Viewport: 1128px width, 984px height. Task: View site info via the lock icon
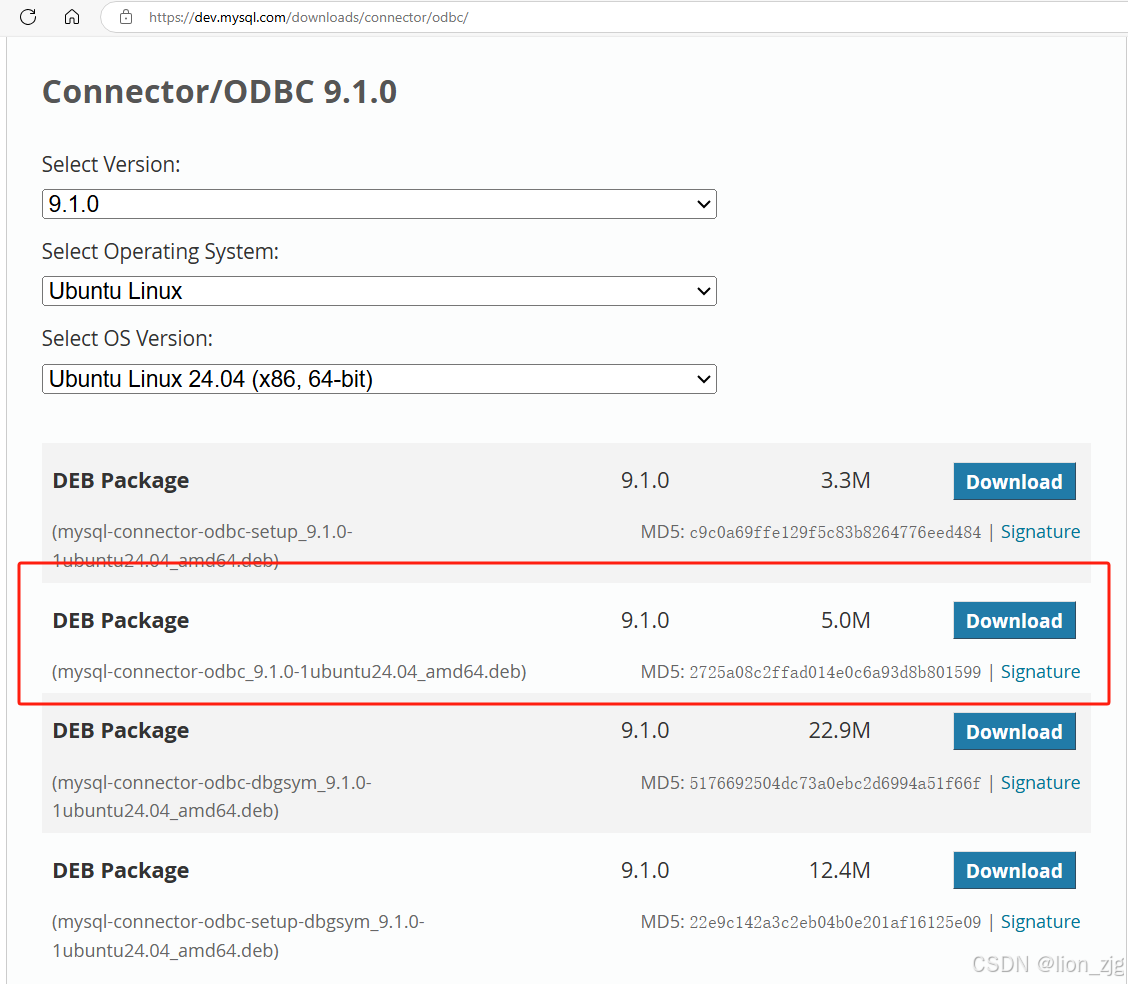coord(126,17)
